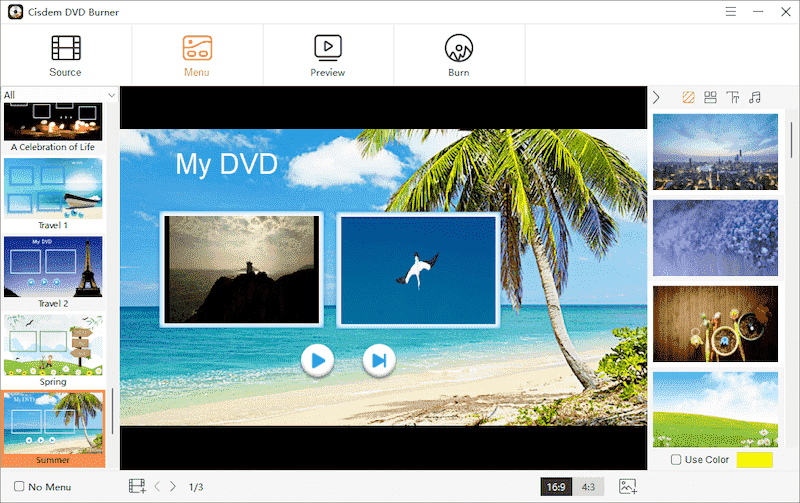The width and height of the screenshot is (800, 503).
Task: Switch aspect ratio to 4:3
Action: [x=588, y=487]
